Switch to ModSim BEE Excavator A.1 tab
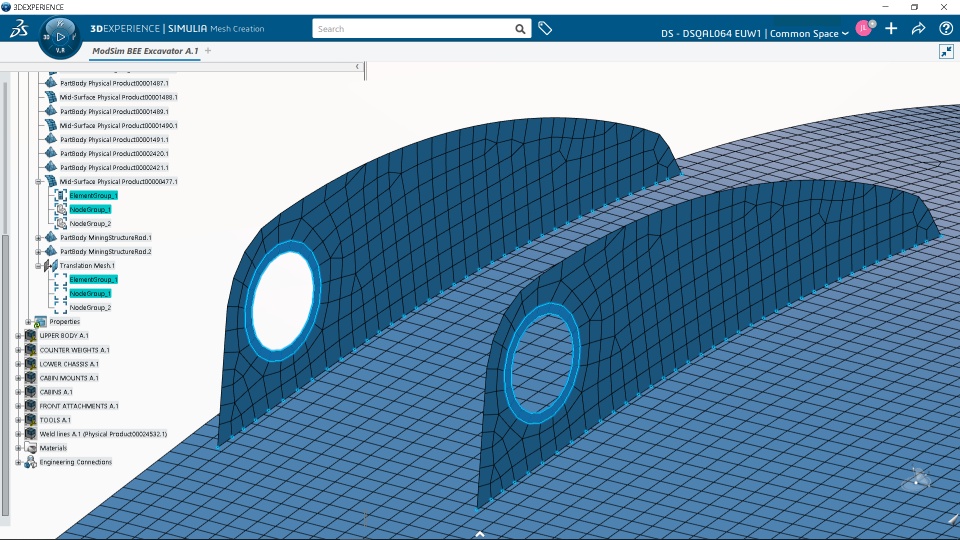The width and height of the screenshot is (960, 540). tap(145, 51)
